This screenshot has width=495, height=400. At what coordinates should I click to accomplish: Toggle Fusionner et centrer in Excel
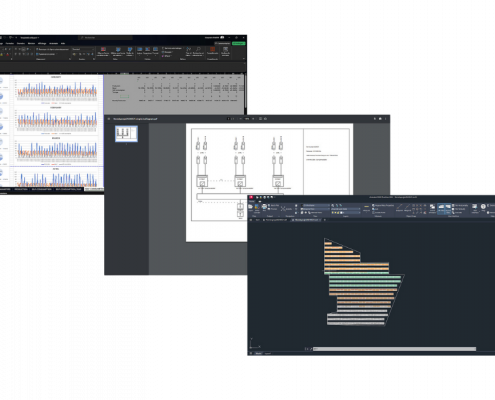point(47,54)
